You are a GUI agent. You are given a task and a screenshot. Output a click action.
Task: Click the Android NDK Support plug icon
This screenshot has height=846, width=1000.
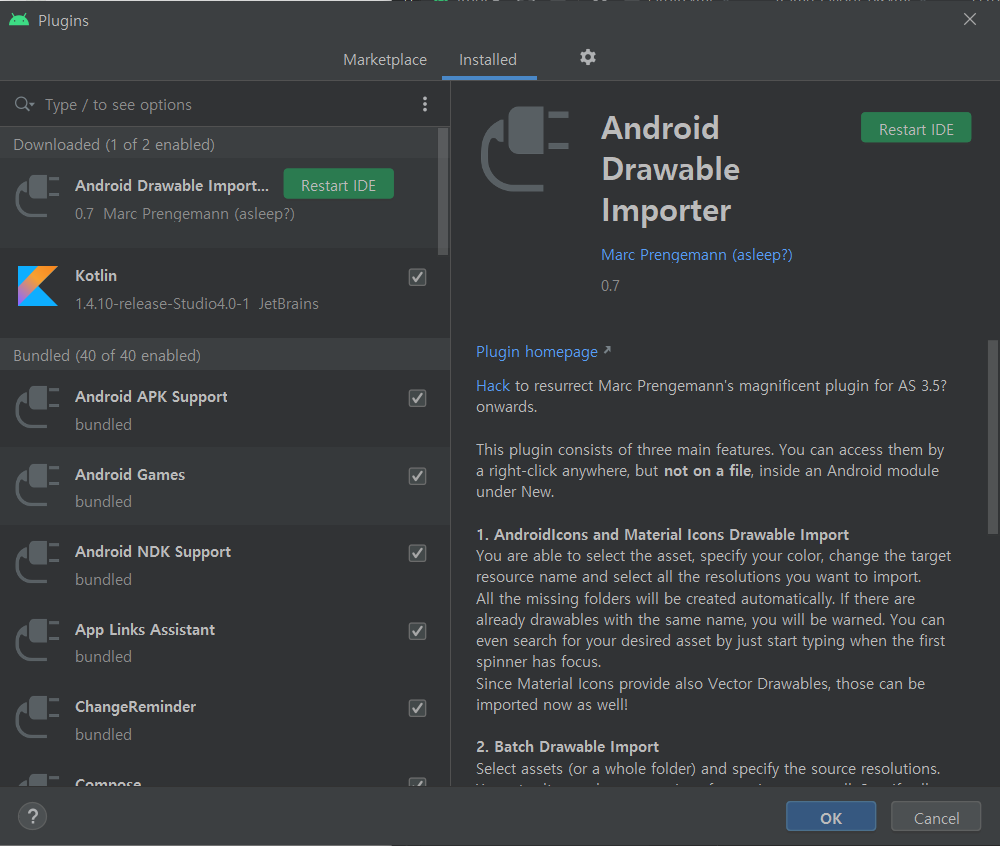(37, 563)
